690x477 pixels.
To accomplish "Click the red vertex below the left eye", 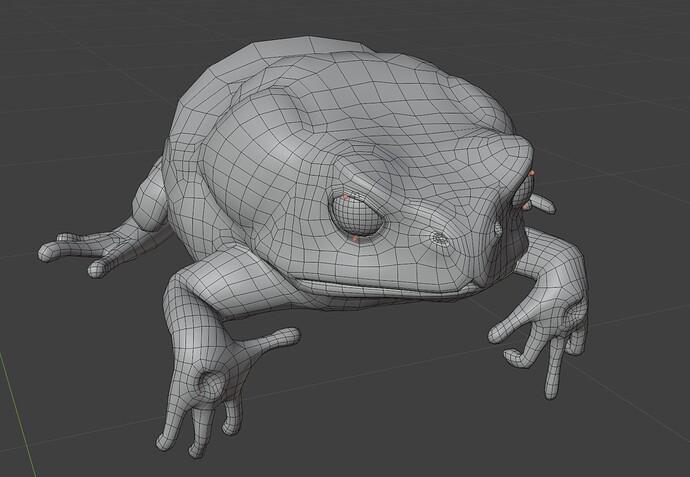I will pos(355,238).
